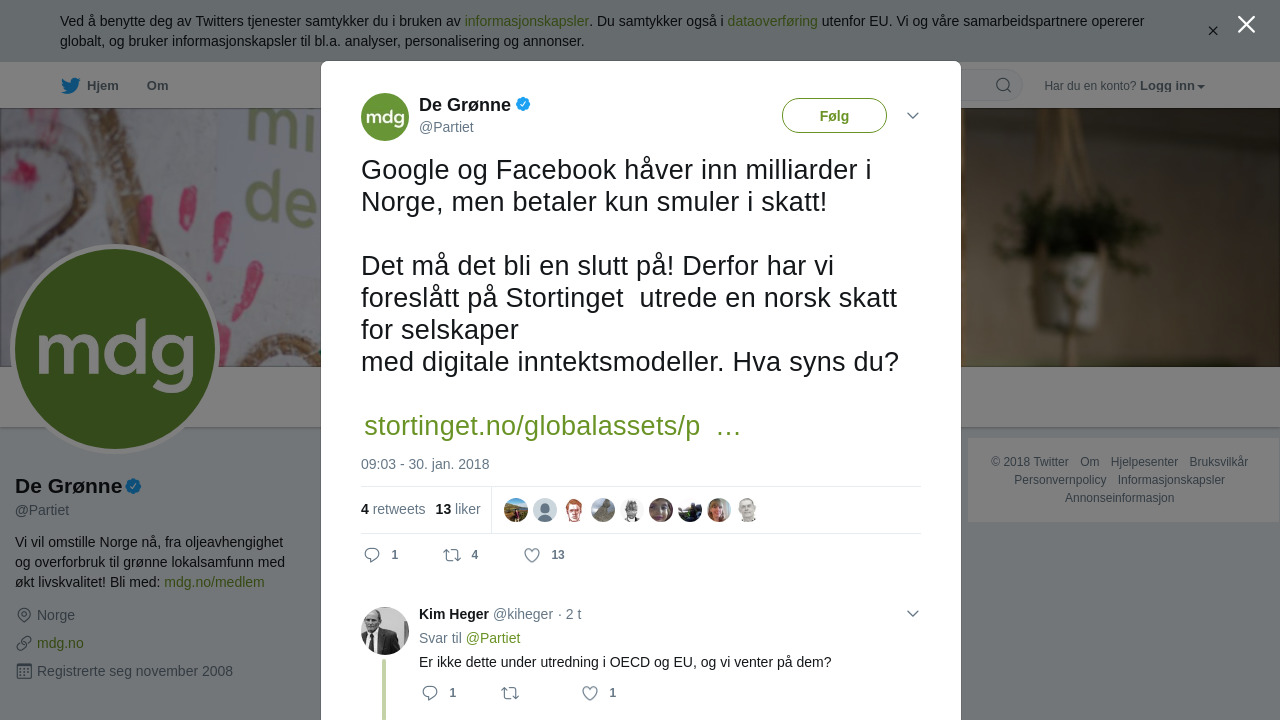This screenshot has height=720, width=1280.
Task: Open the tweet options chevron next to Følg
Action: pos(913,116)
